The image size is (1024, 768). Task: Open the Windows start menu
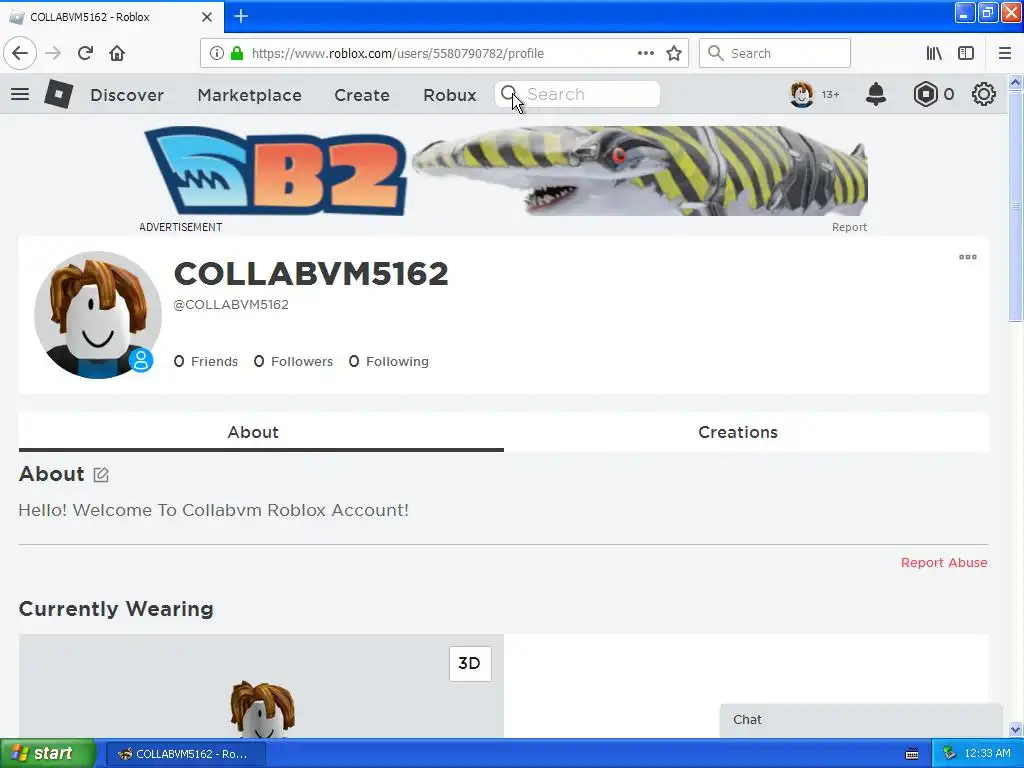pos(48,753)
